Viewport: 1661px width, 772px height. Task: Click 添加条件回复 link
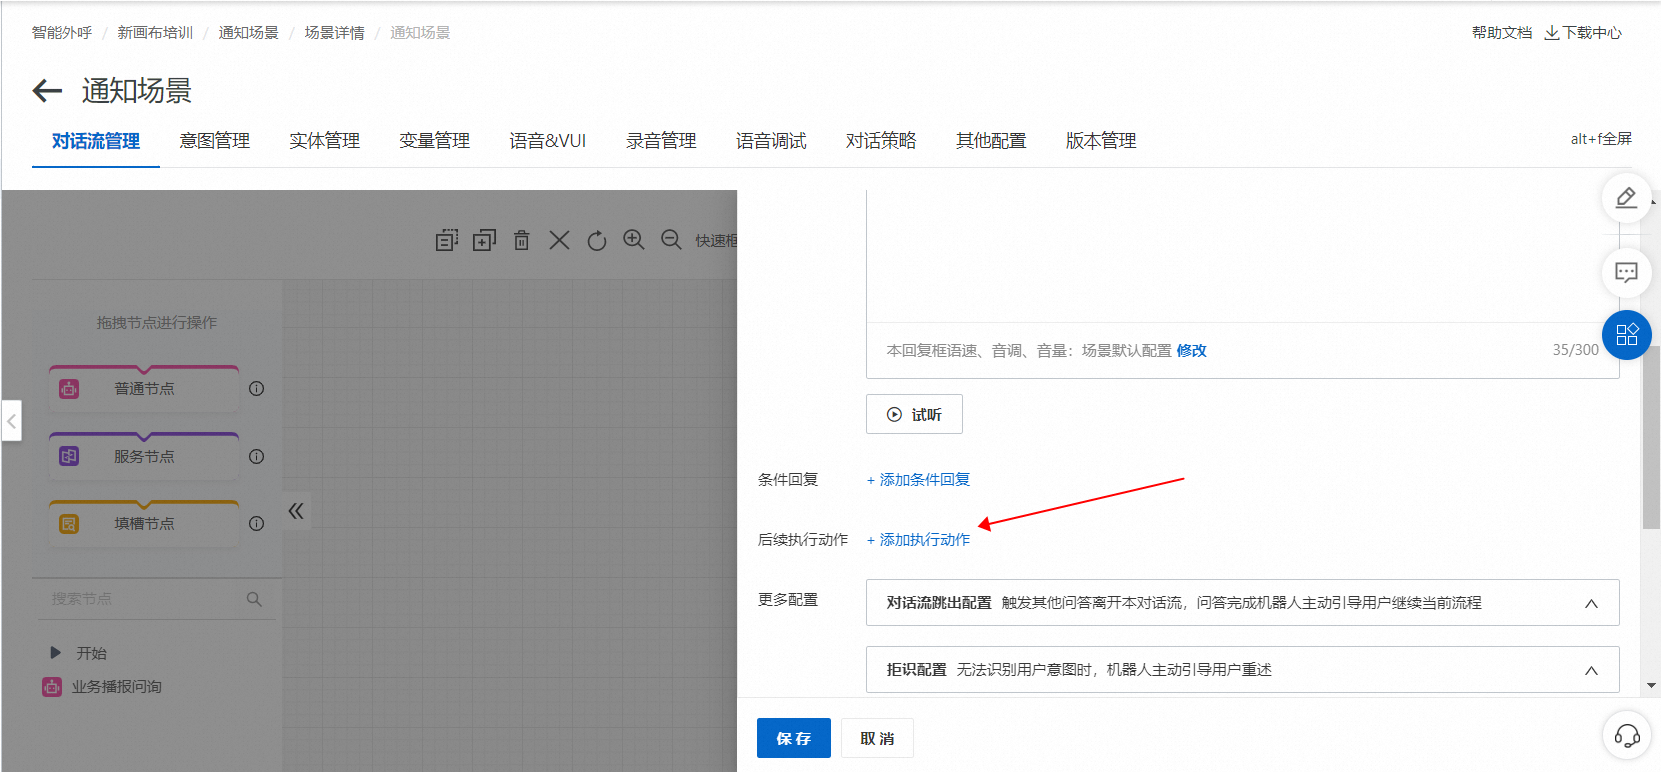(918, 480)
